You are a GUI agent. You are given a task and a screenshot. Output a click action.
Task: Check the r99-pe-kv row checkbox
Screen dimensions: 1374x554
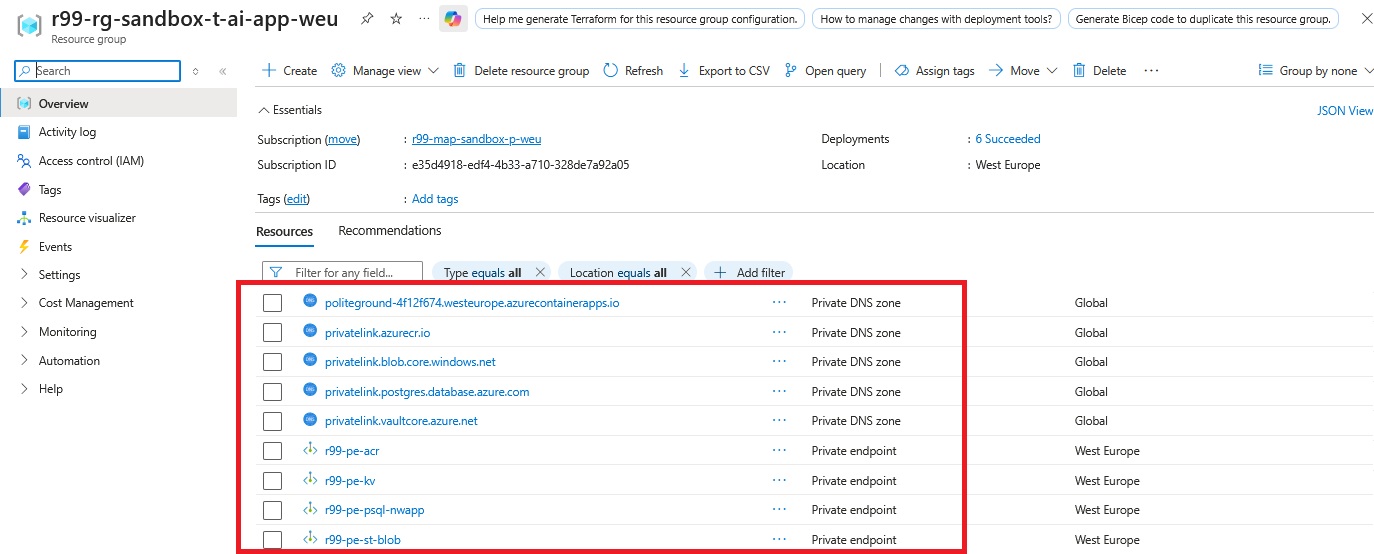pyautogui.click(x=272, y=481)
